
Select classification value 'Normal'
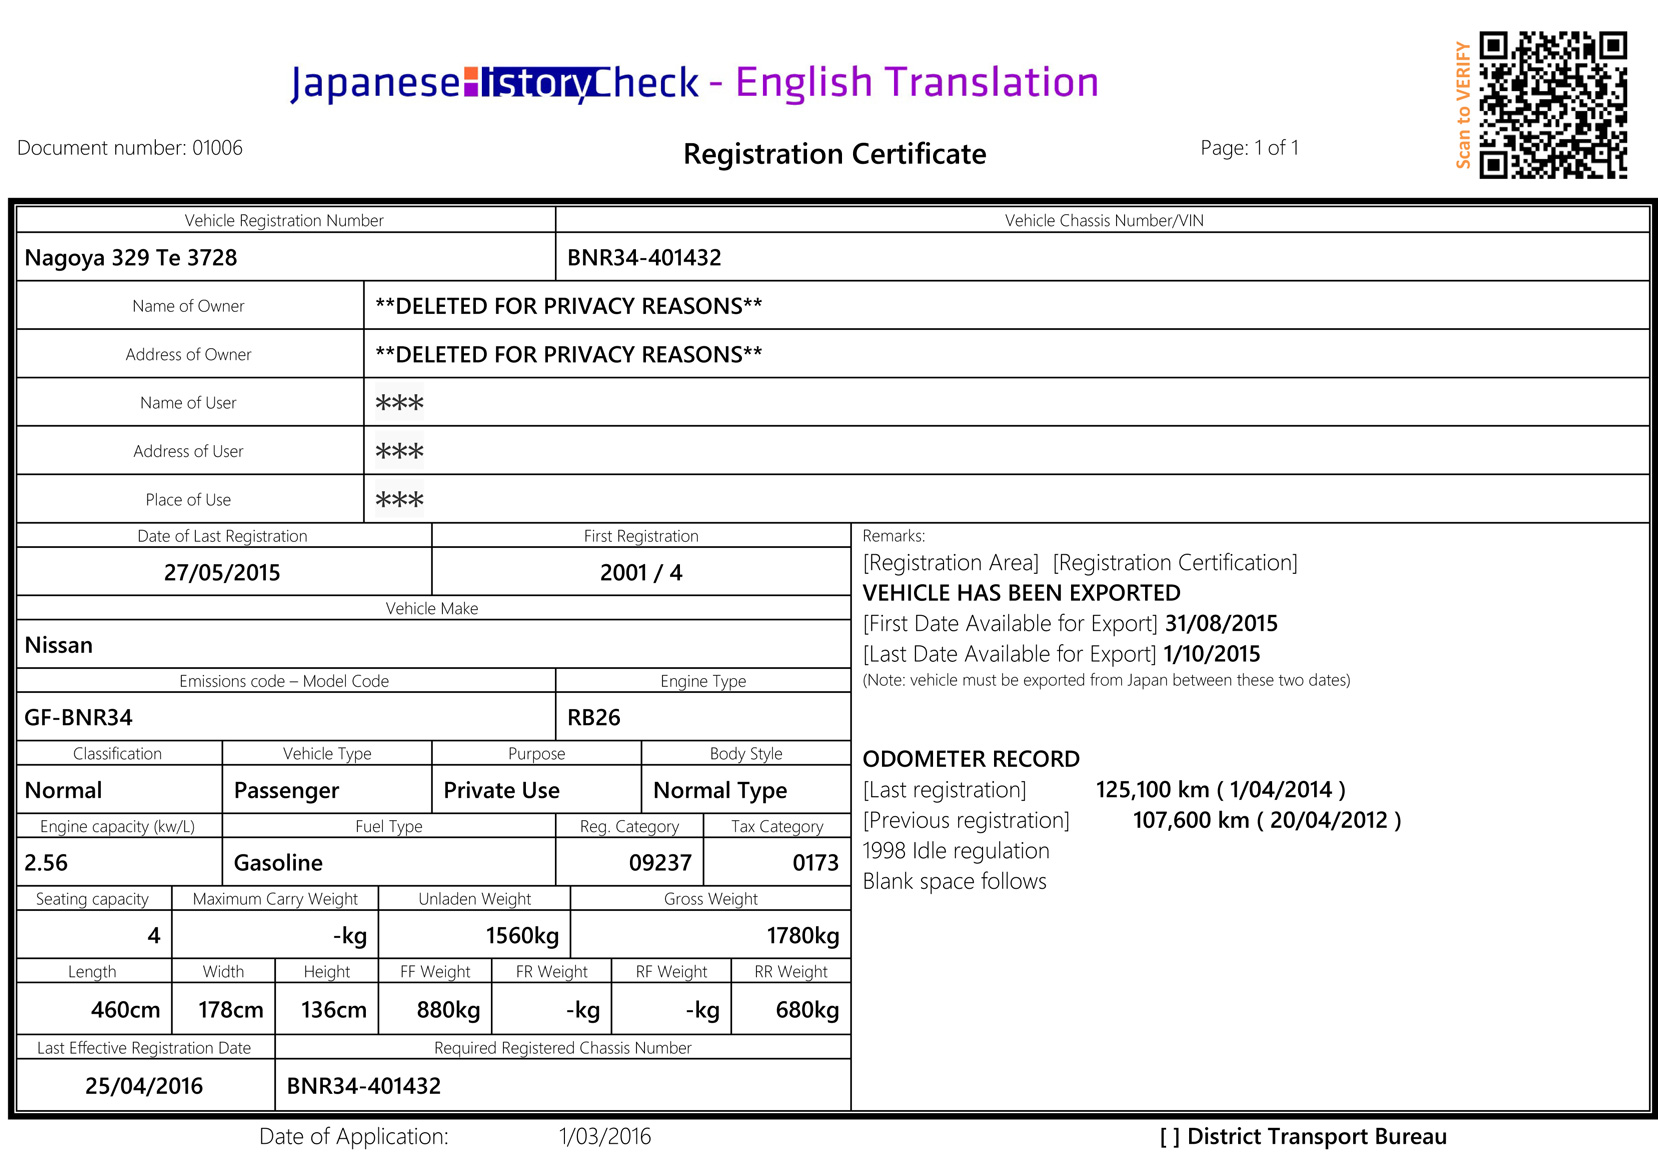coord(63,791)
